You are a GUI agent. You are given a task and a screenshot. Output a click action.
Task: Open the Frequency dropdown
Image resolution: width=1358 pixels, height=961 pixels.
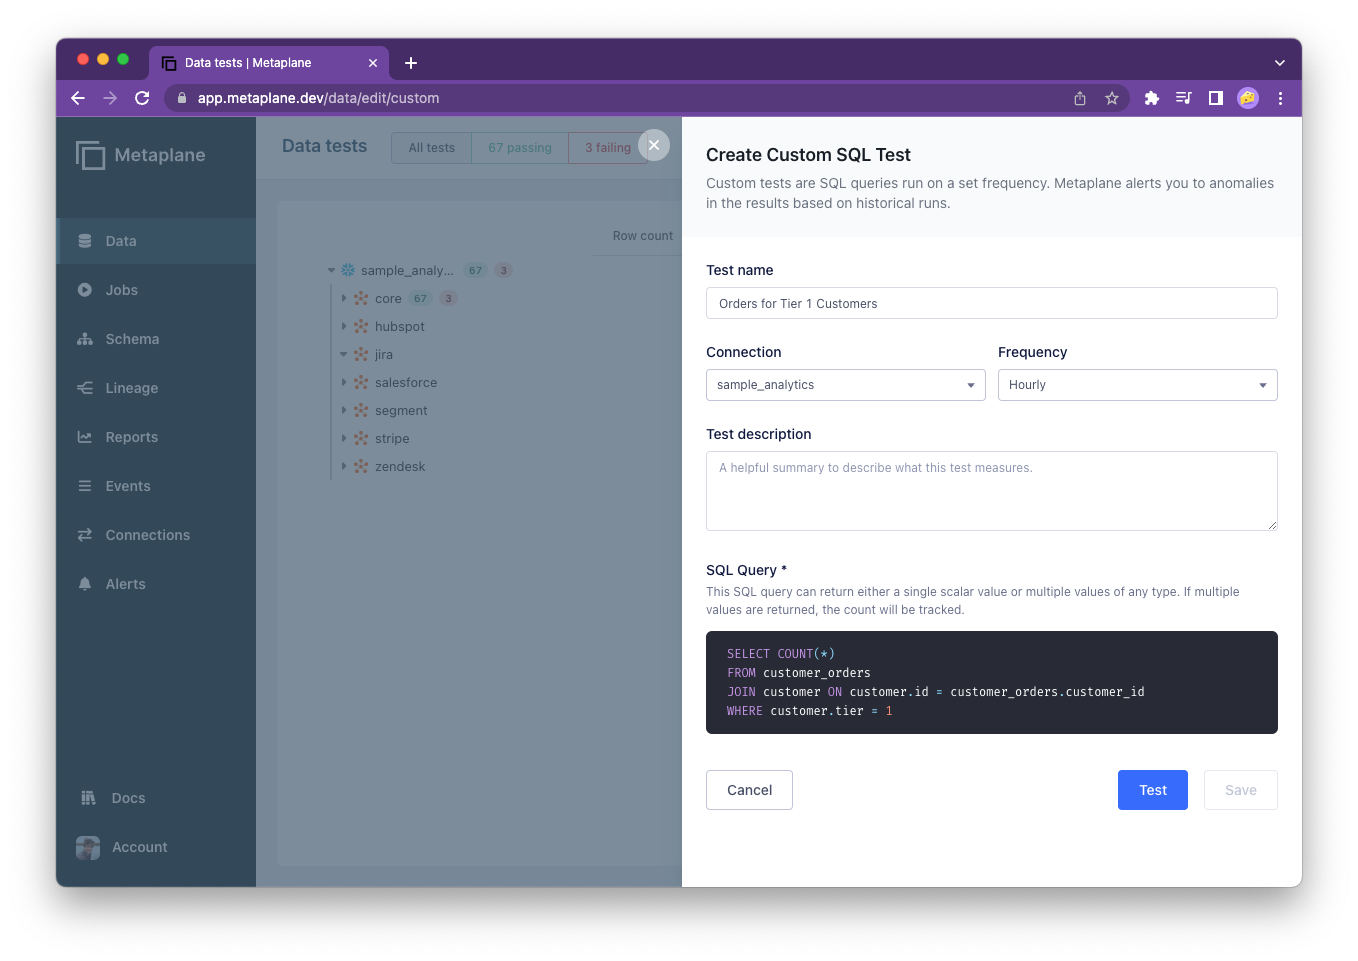[x=1138, y=385]
